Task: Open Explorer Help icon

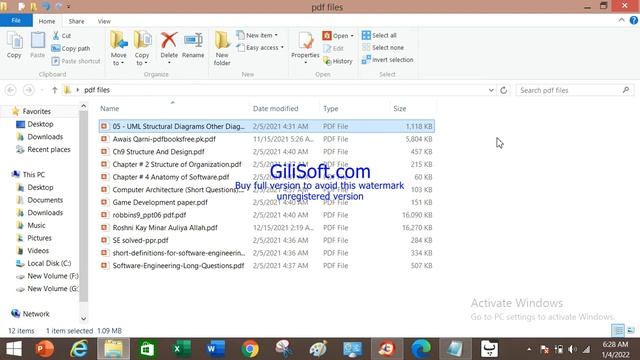Action: [x=633, y=20]
